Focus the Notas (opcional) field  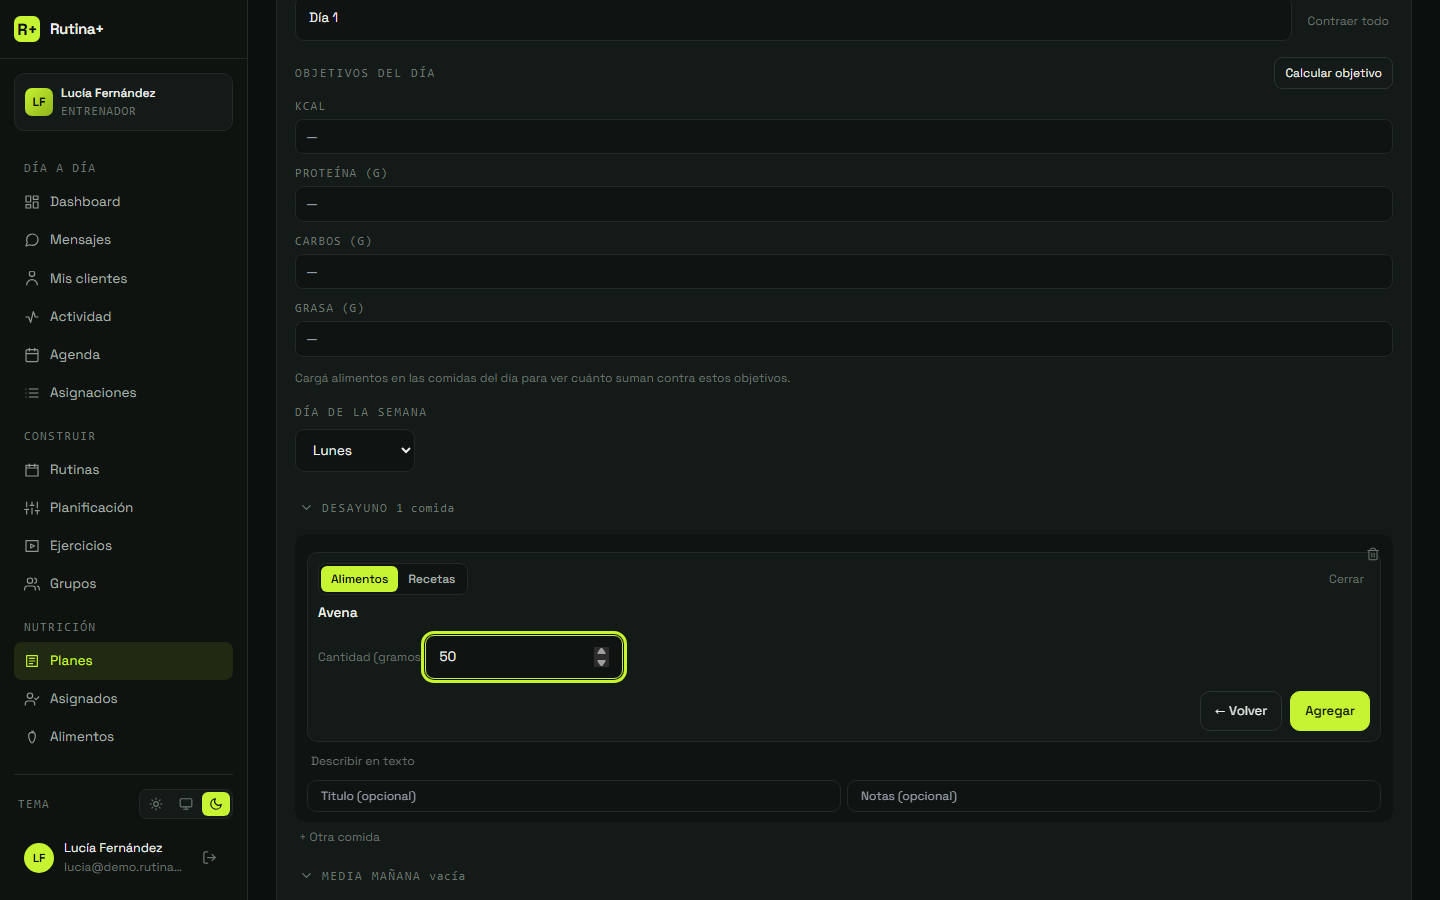pos(1114,796)
